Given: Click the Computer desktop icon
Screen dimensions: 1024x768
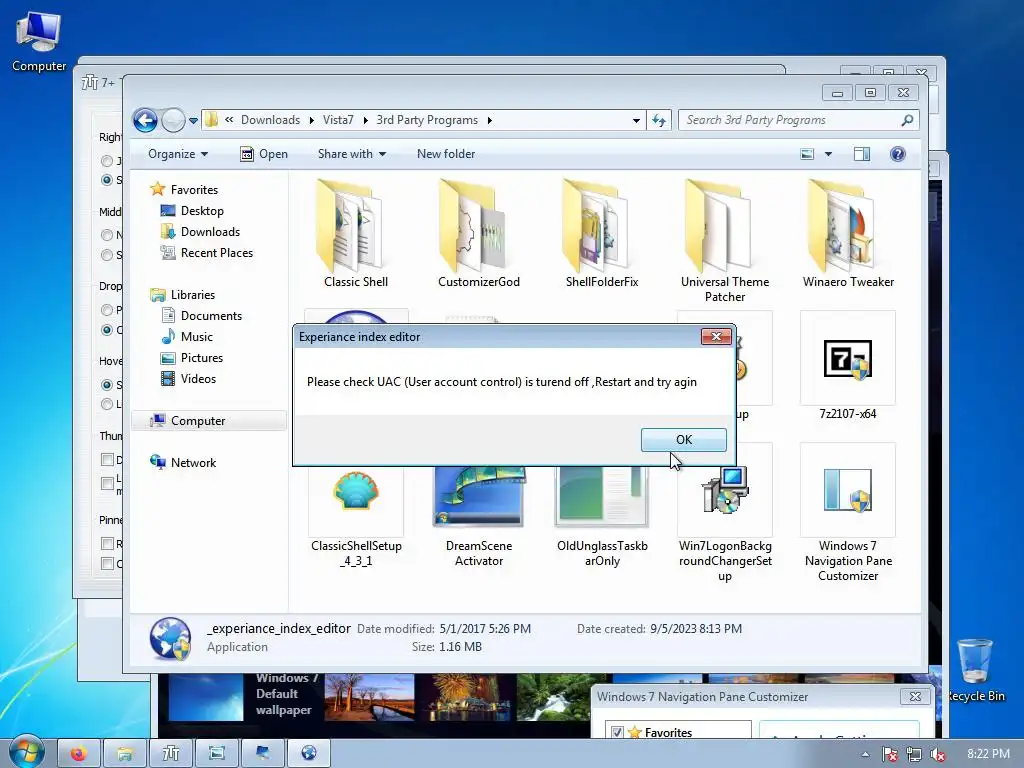Looking at the screenshot, I should pyautogui.click(x=39, y=42).
